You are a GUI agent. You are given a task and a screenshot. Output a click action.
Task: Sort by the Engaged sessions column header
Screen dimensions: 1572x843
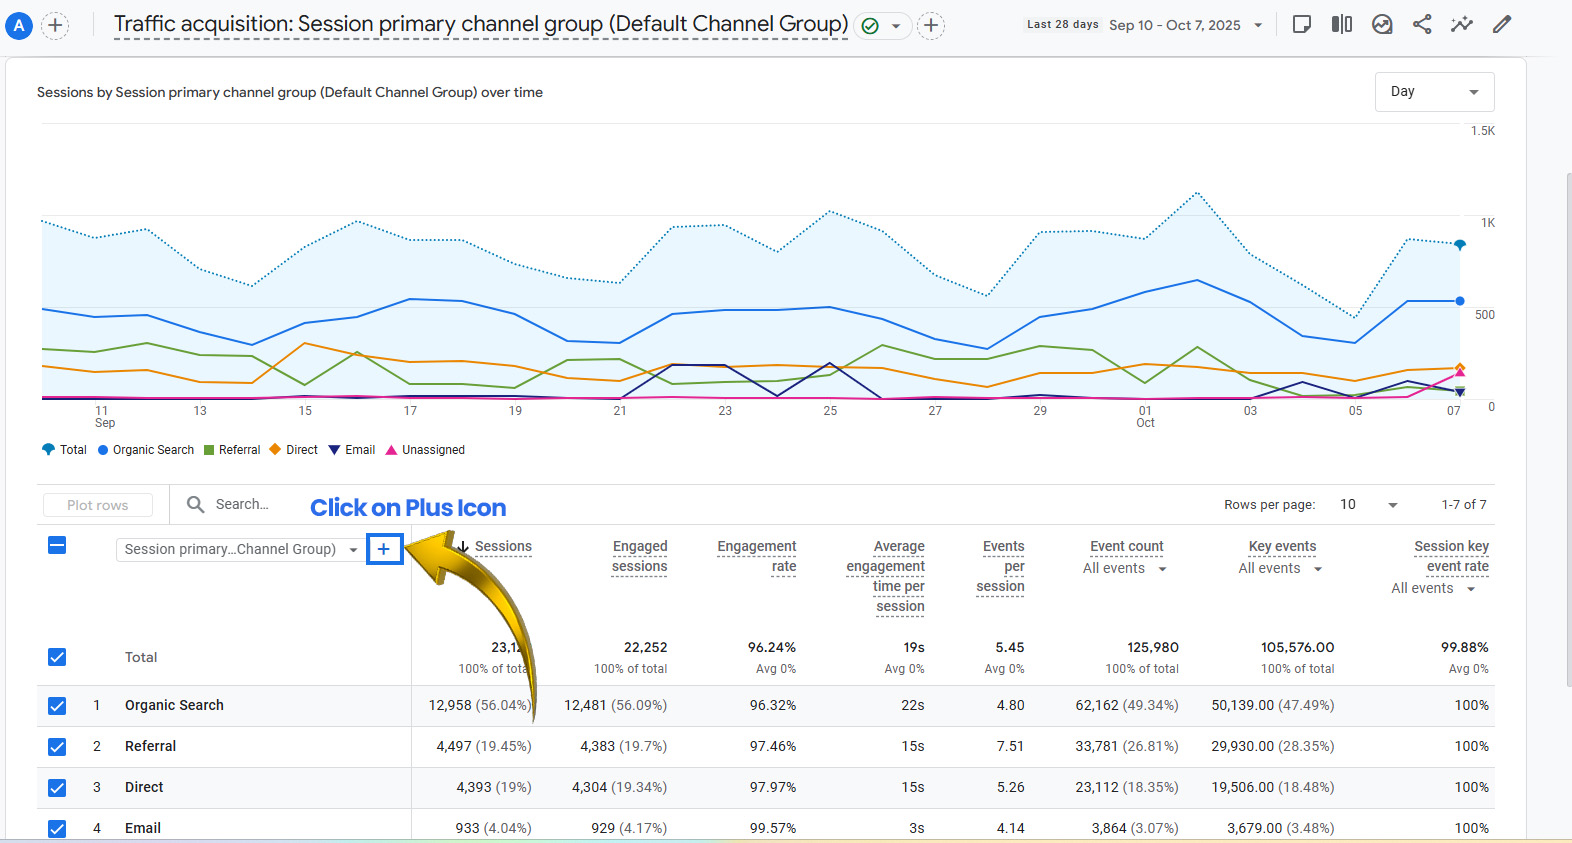(639, 556)
